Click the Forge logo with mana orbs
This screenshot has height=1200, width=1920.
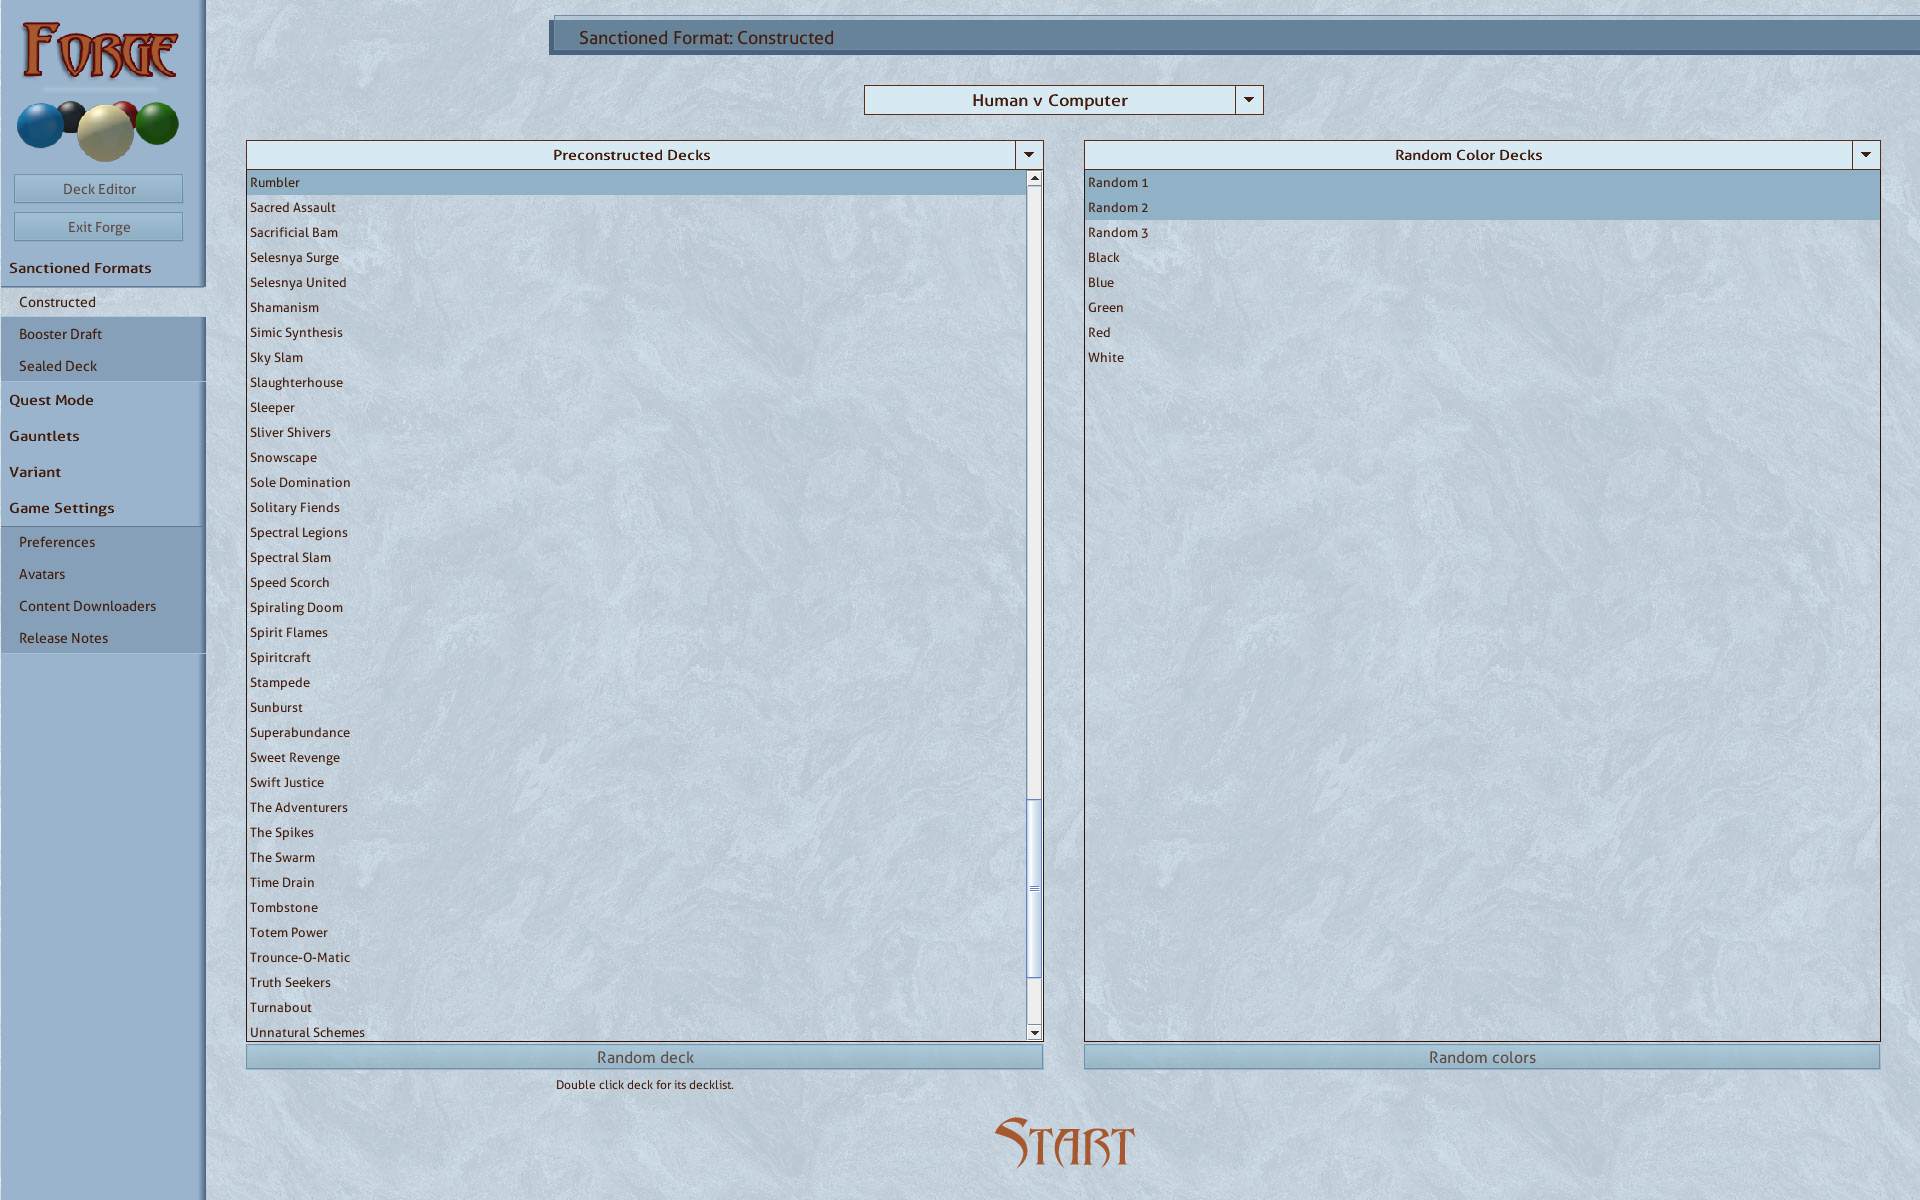coord(98,90)
